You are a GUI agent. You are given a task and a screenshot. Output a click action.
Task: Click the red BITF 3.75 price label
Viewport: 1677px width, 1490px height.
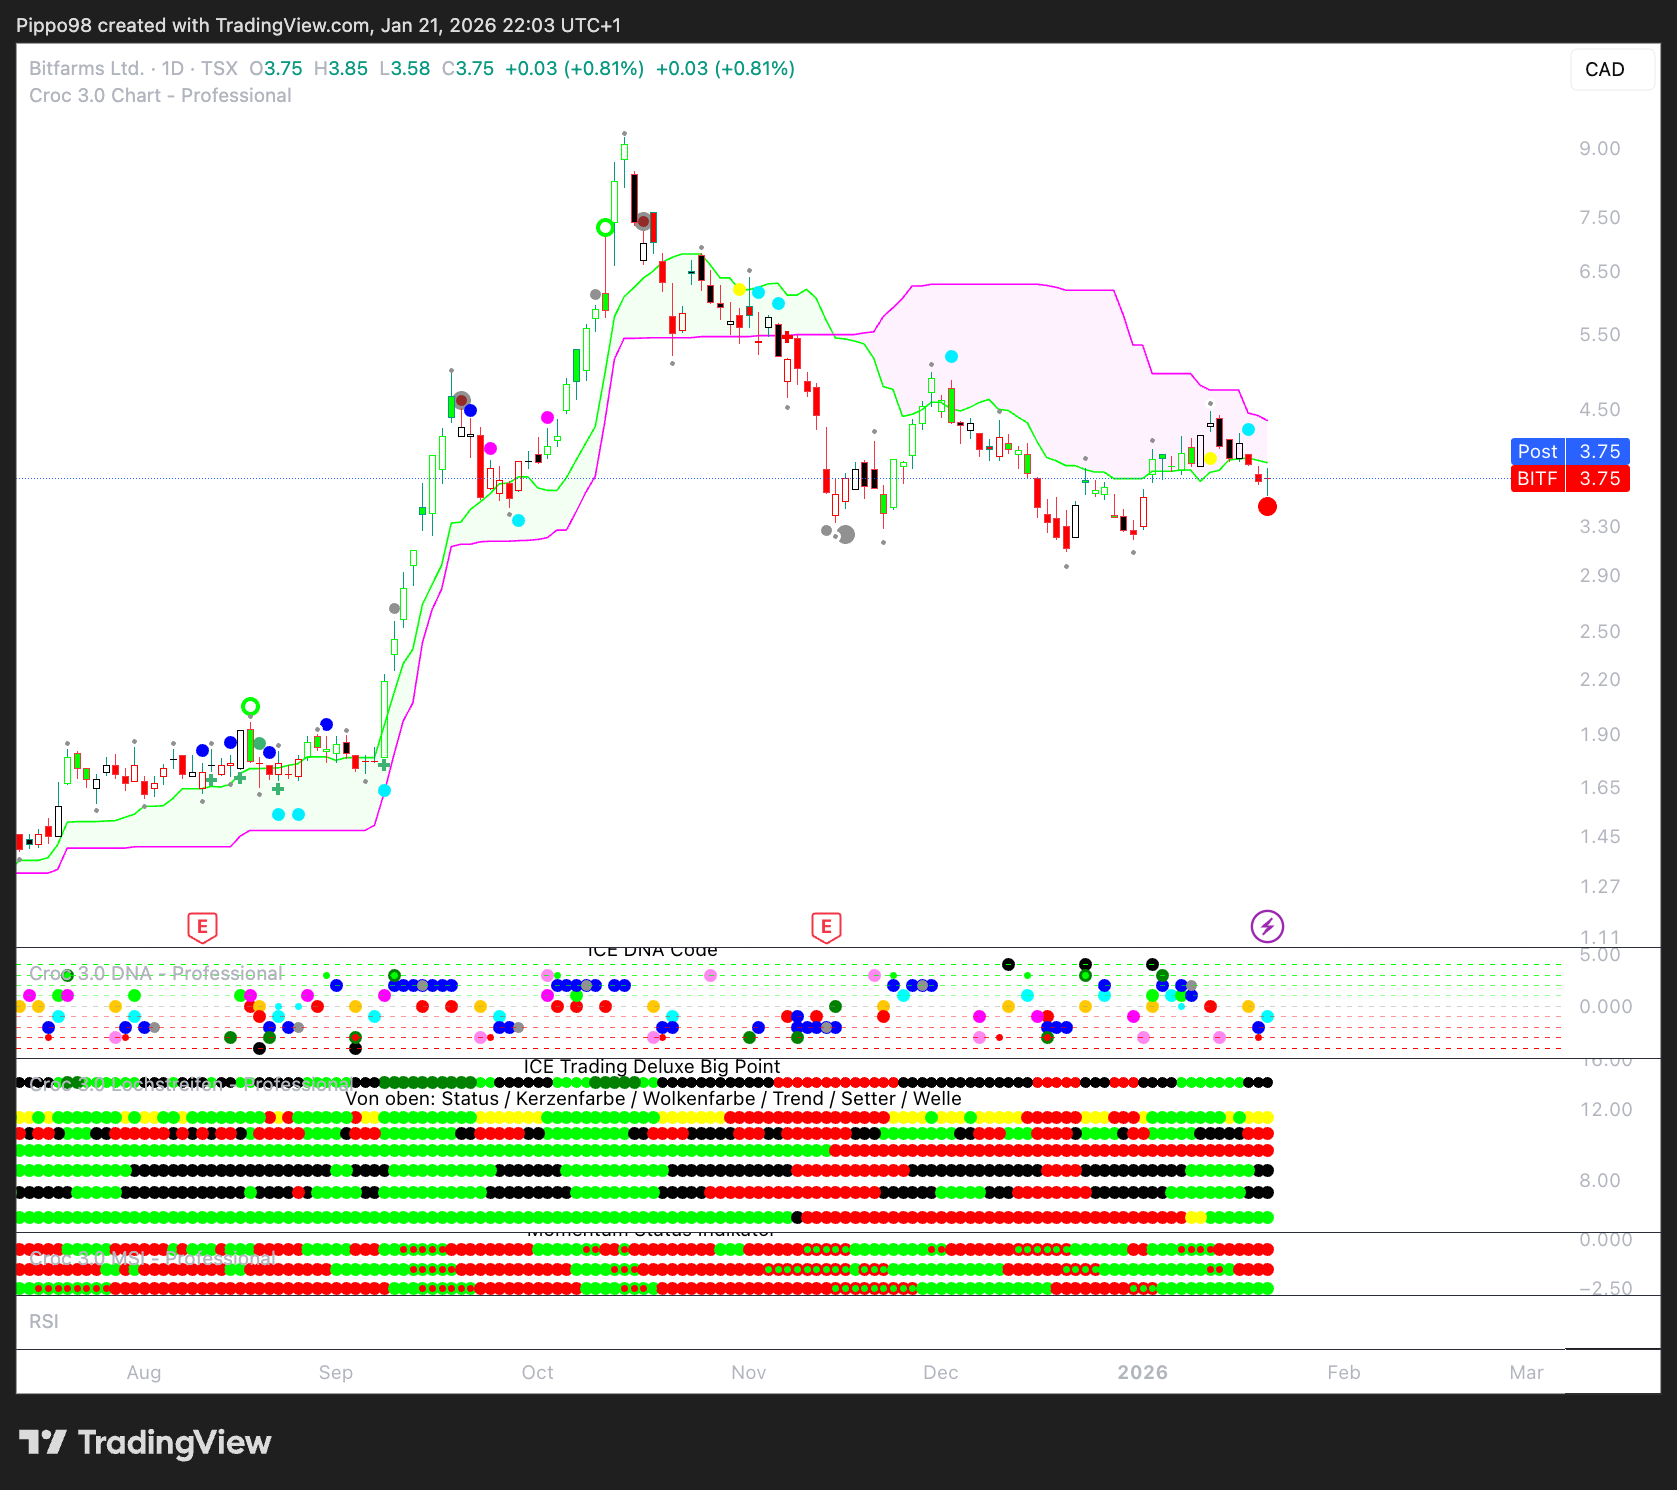1569,479
